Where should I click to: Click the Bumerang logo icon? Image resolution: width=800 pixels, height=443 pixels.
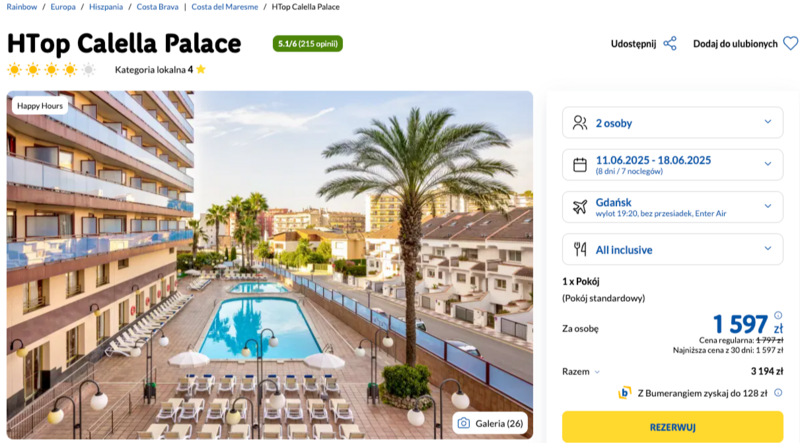coord(624,393)
